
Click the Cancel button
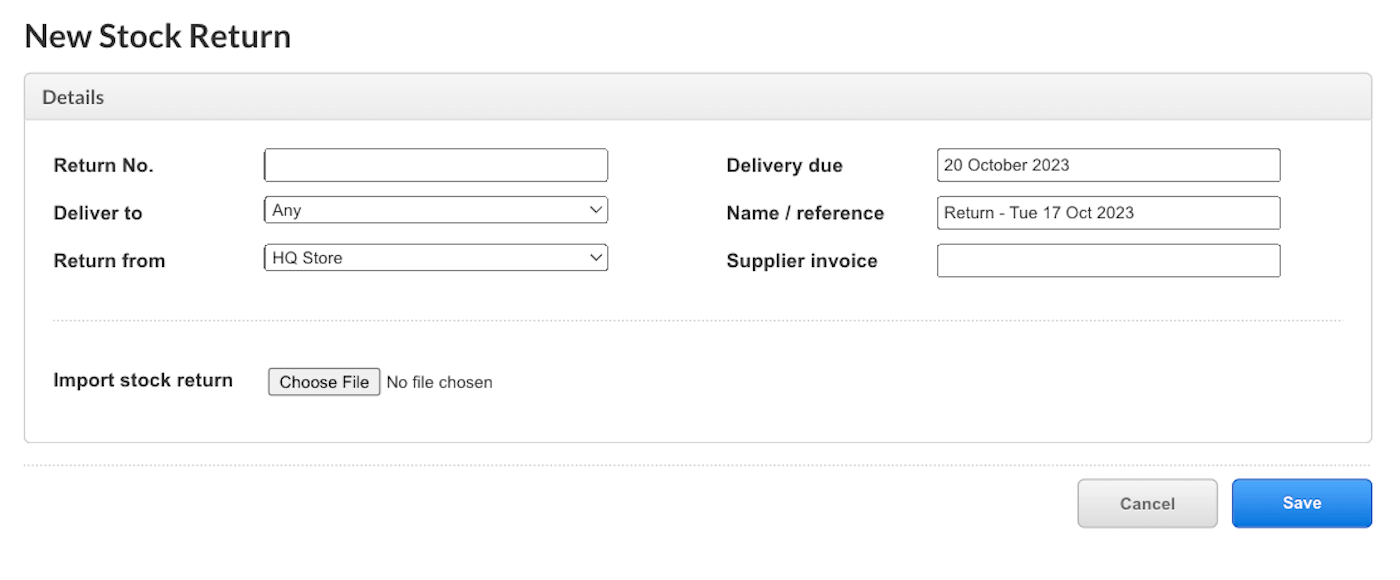pyautogui.click(x=1147, y=503)
